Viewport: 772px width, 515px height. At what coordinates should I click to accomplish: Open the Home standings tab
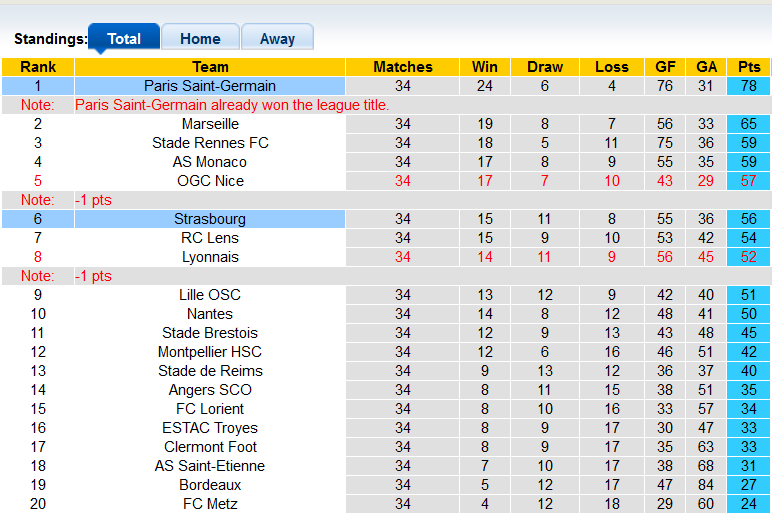[200, 39]
